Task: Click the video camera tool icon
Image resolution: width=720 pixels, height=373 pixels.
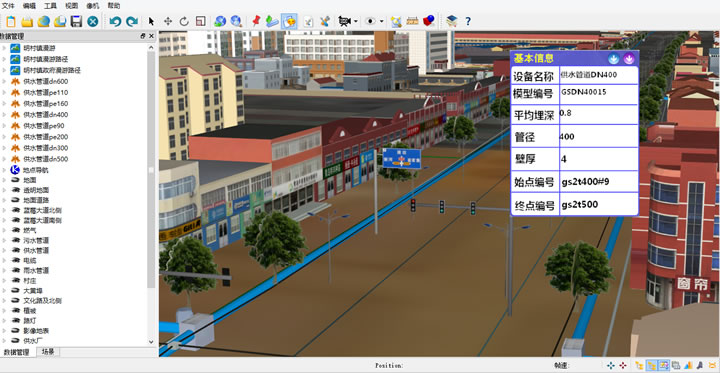Action: point(344,21)
